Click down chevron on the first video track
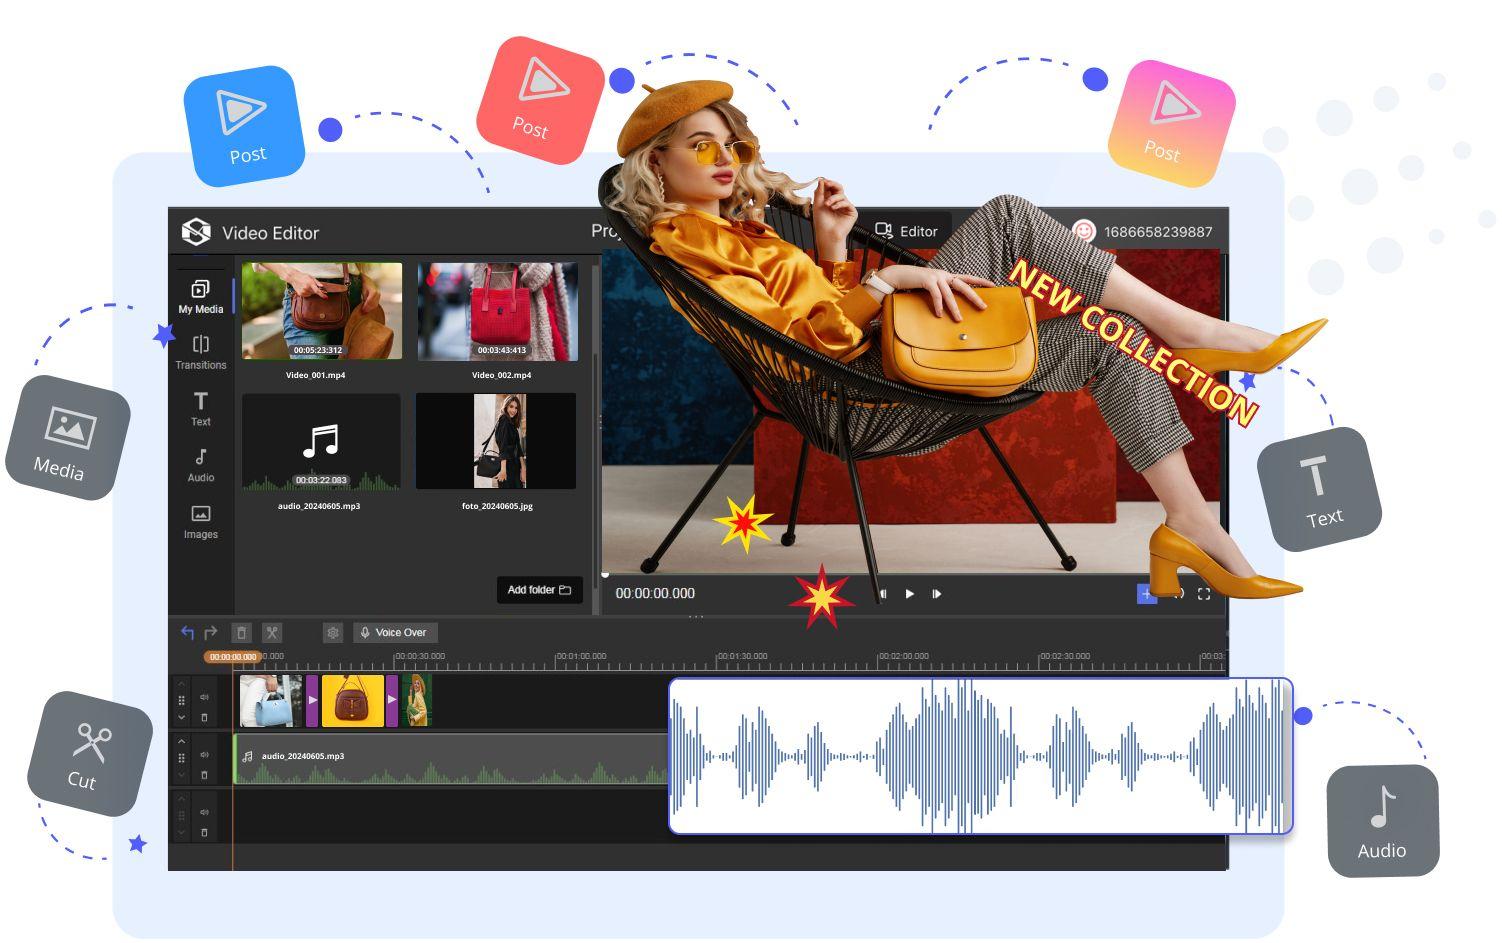1502x943 pixels. pos(181,717)
